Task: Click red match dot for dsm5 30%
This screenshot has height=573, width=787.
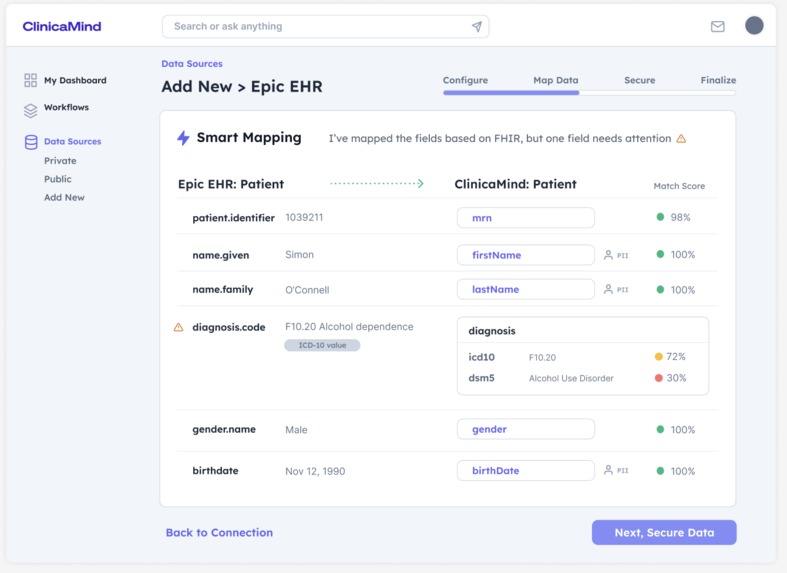Action: tap(659, 378)
